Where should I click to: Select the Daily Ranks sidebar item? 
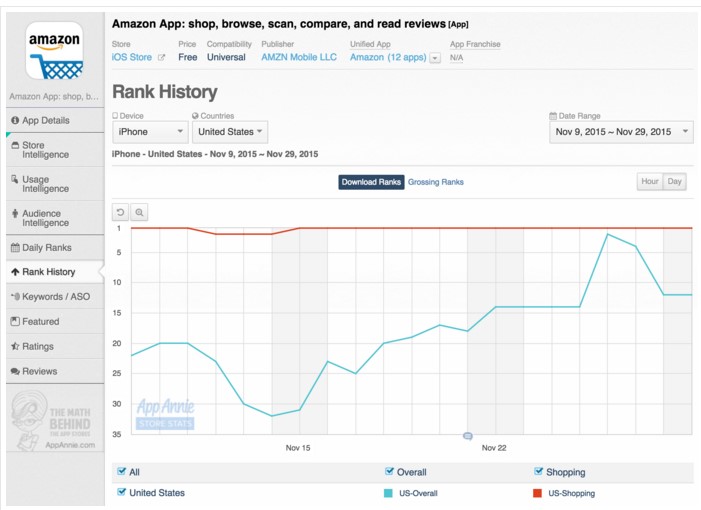pos(55,248)
